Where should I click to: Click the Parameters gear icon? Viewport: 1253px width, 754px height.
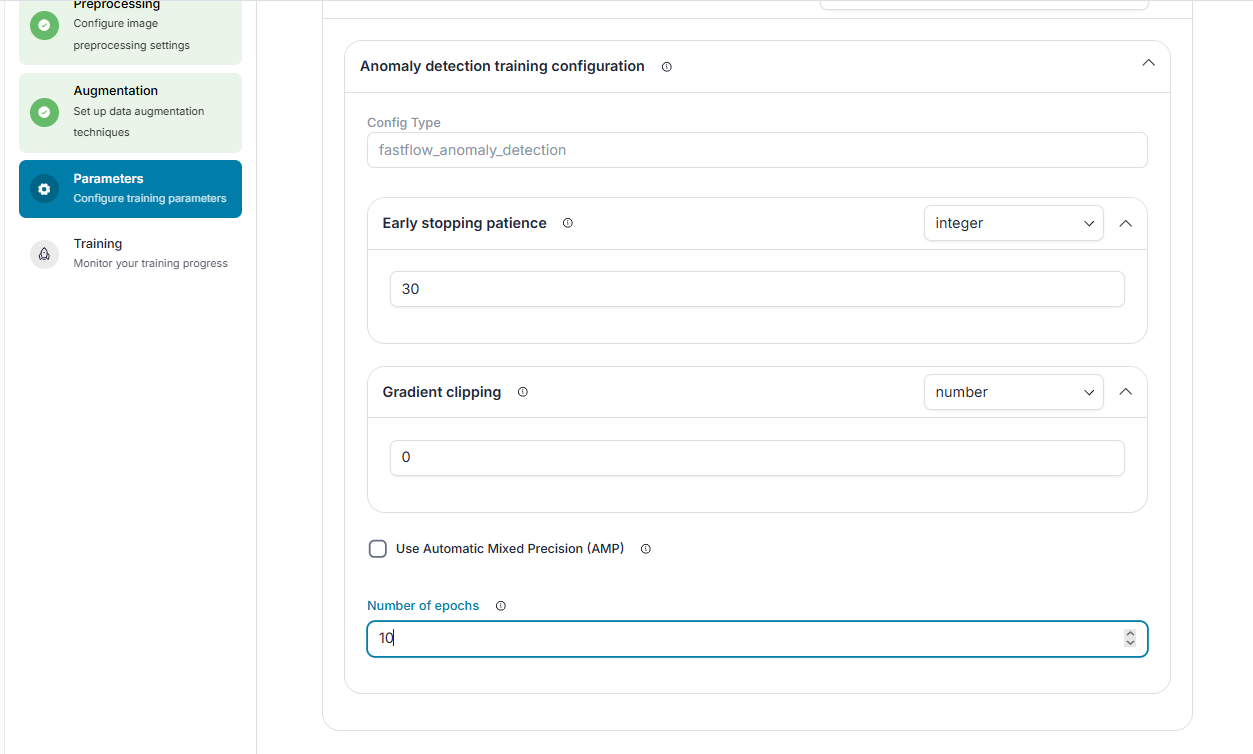(x=44, y=189)
